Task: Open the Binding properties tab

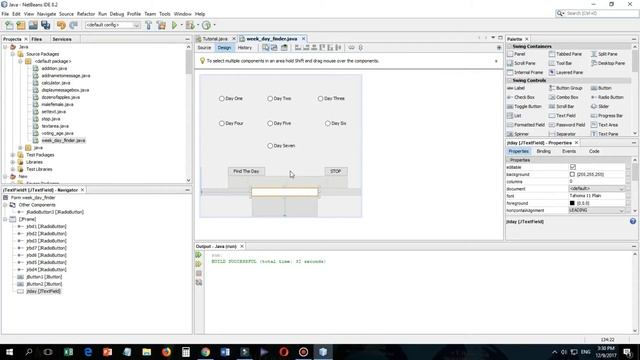Action: pyautogui.click(x=543, y=151)
